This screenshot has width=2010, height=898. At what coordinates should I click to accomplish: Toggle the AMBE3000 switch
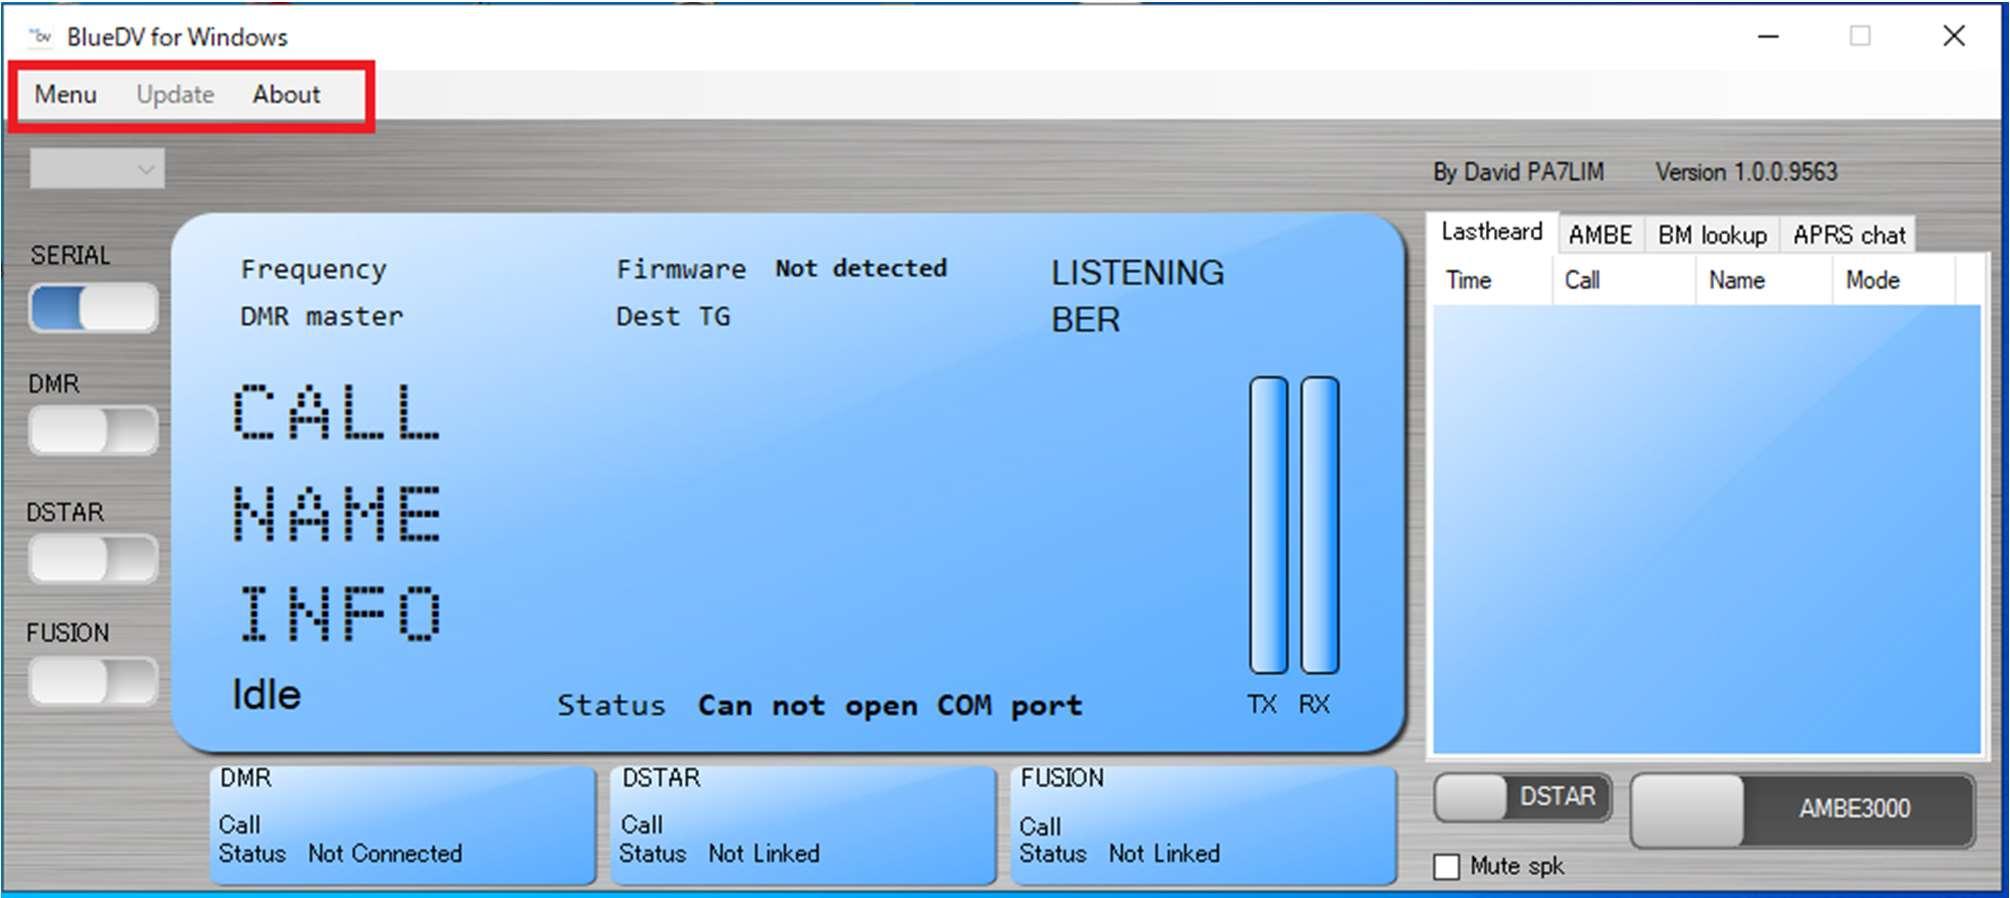(1802, 810)
